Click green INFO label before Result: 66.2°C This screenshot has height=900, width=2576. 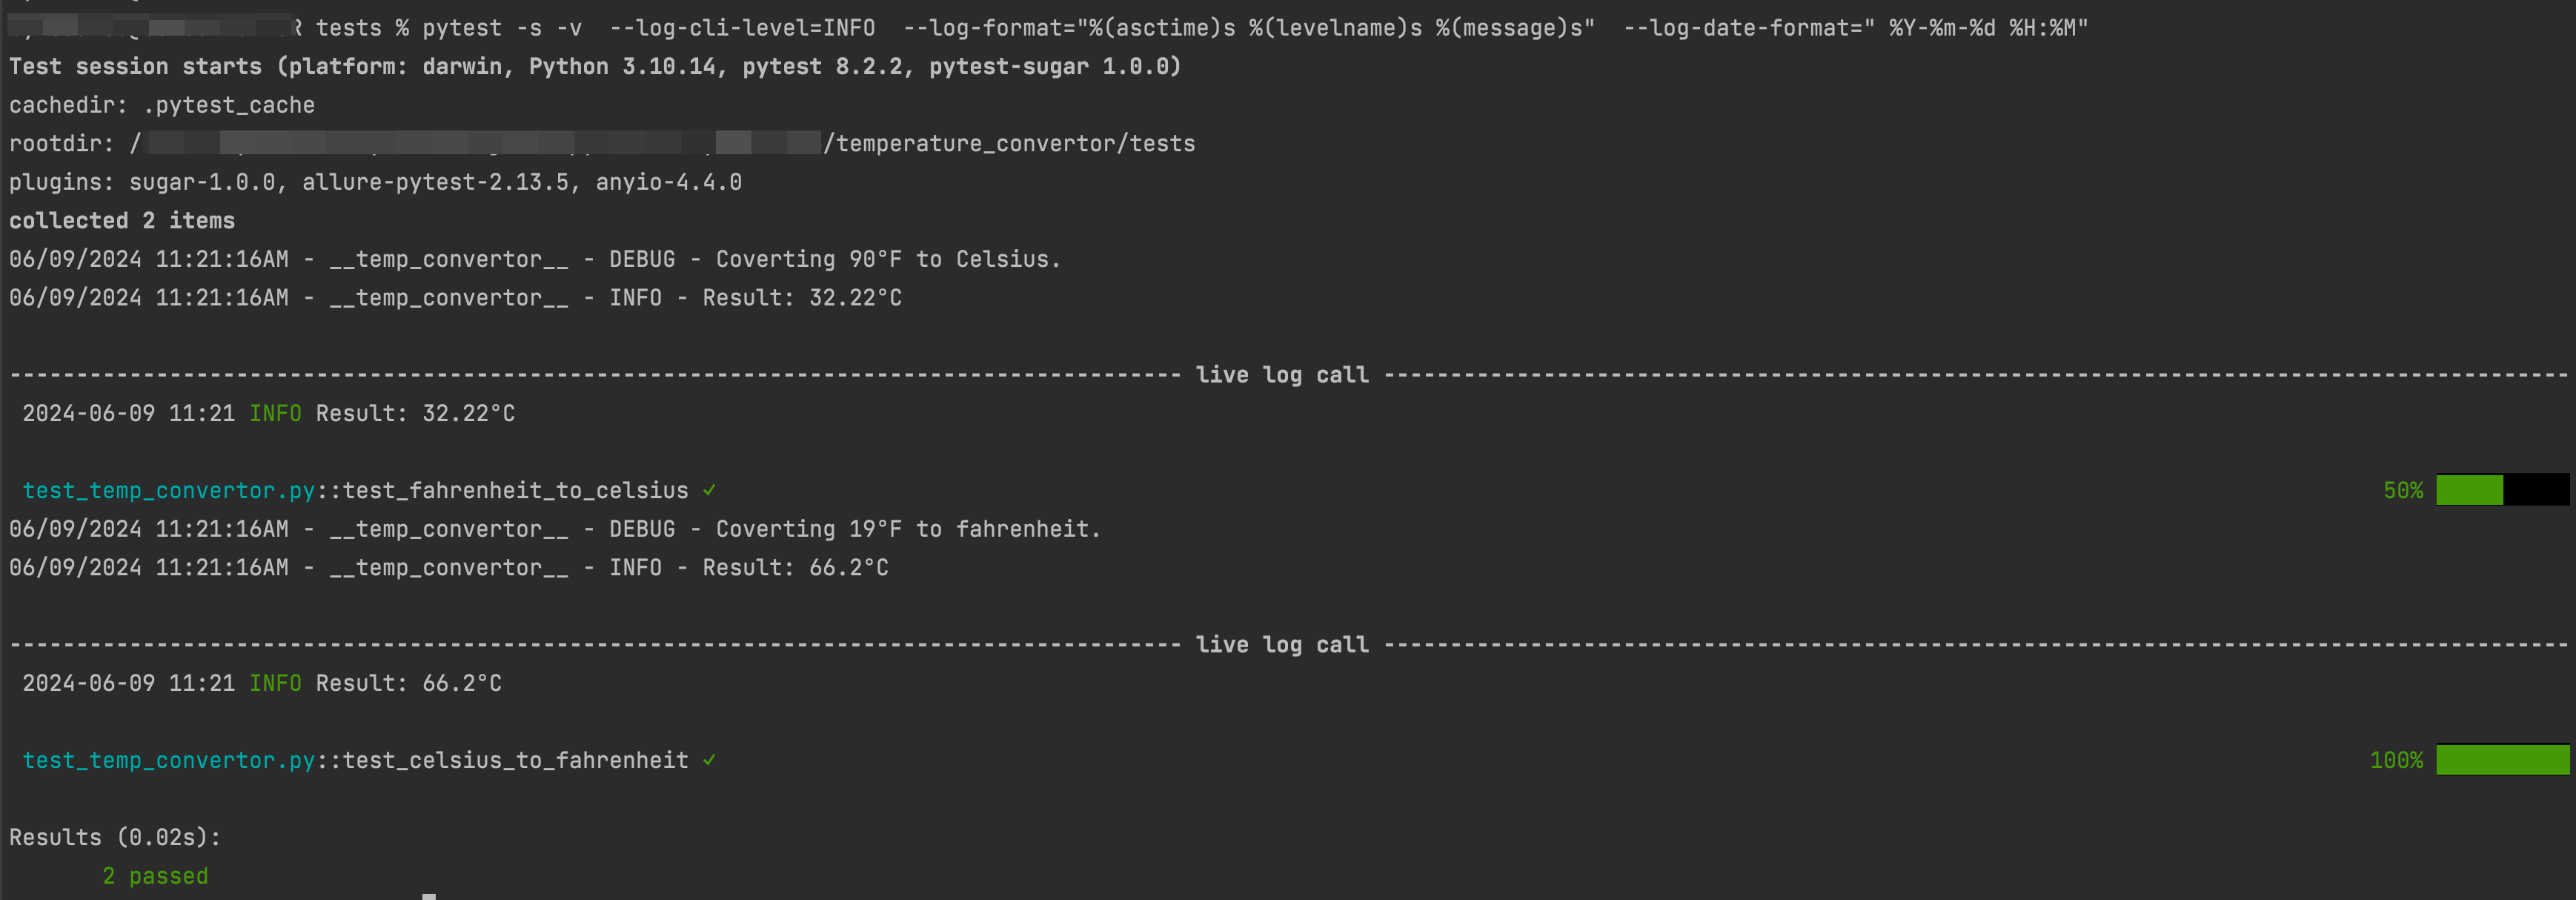(275, 684)
